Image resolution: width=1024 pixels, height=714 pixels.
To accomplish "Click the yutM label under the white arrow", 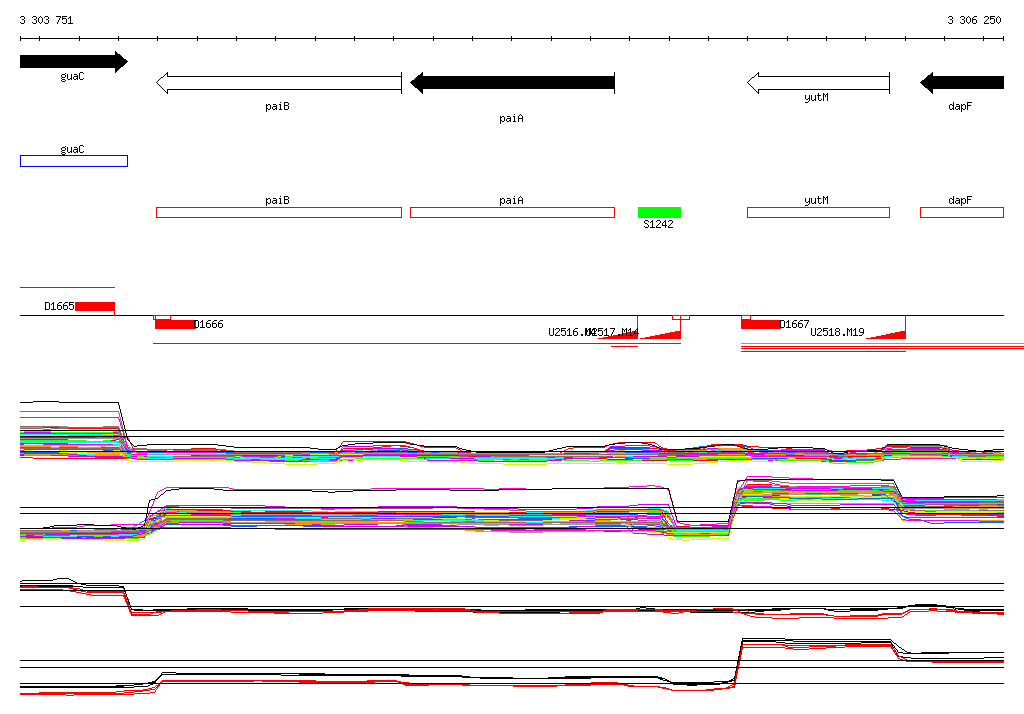I will click(x=816, y=97).
